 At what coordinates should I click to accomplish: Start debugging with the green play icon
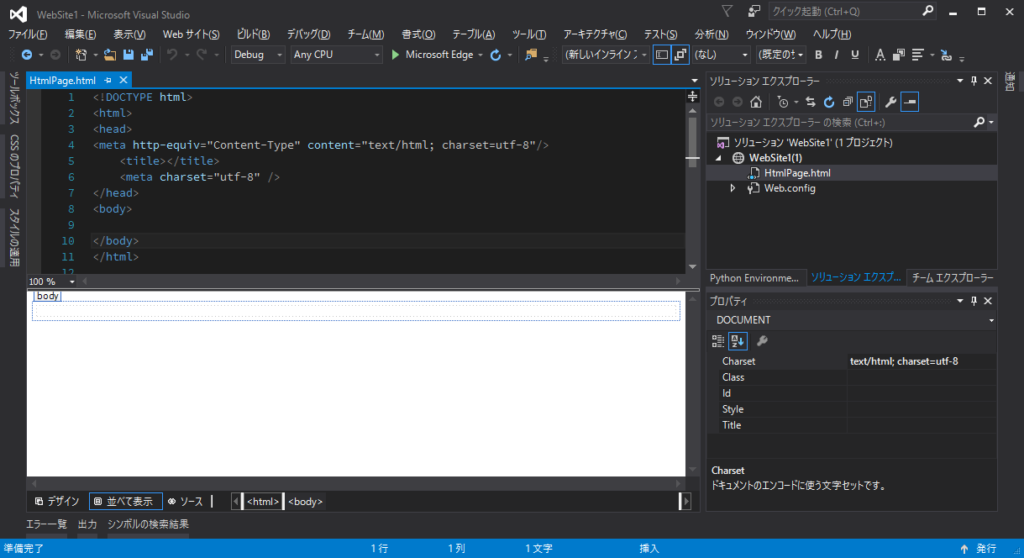(x=395, y=55)
